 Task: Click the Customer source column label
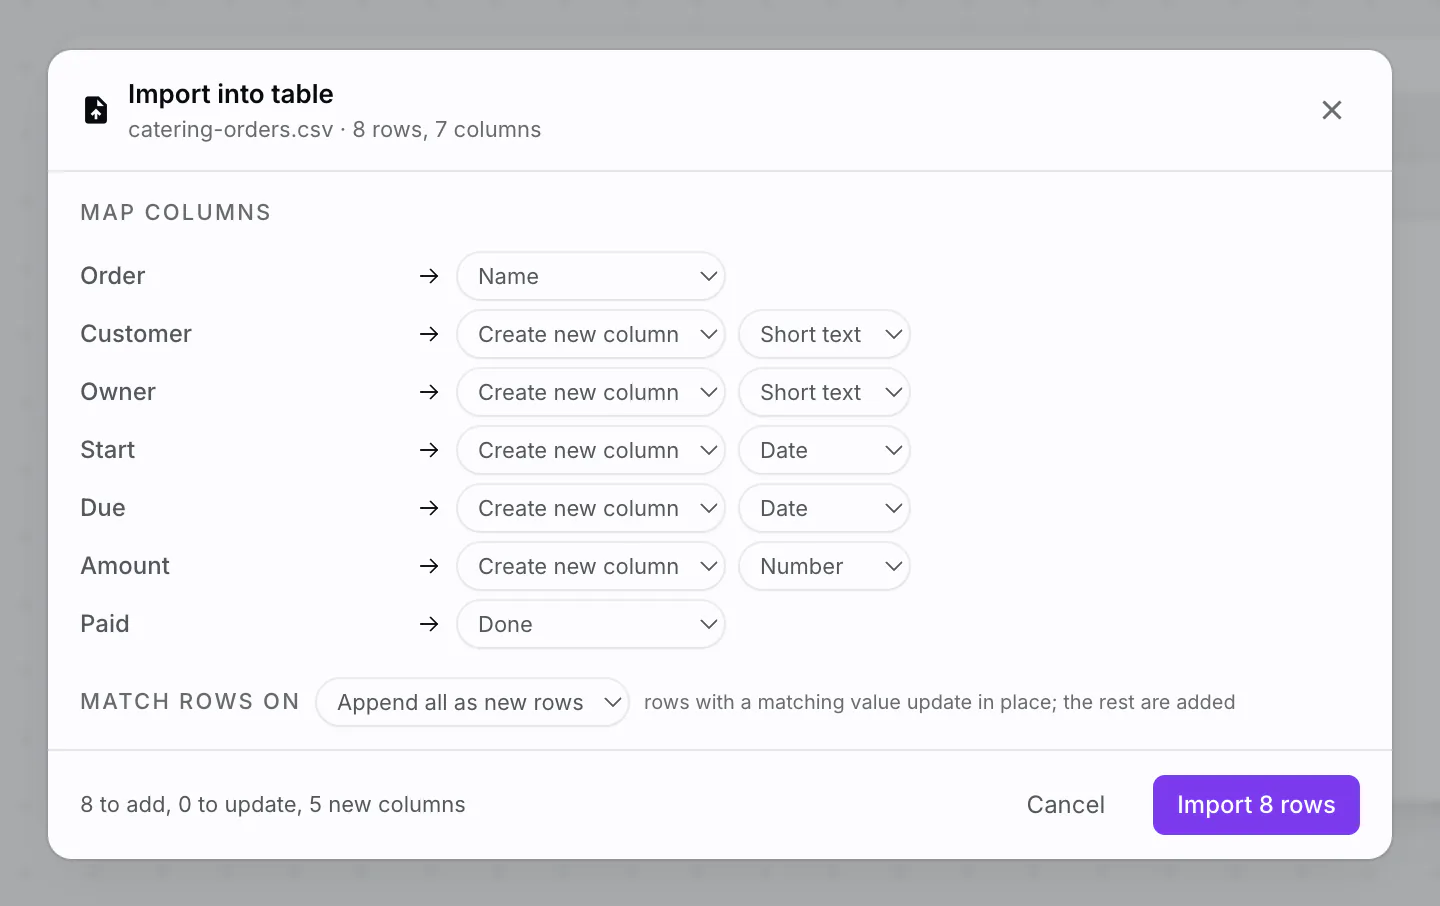tap(136, 334)
